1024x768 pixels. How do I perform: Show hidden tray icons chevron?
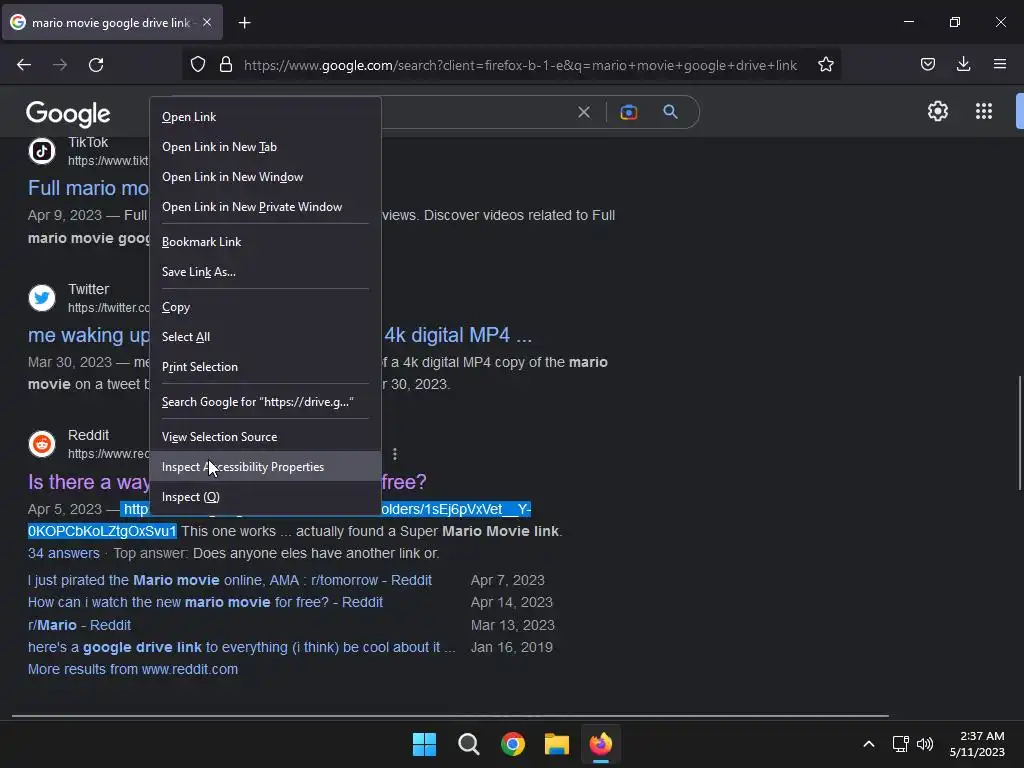click(x=869, y=744)
